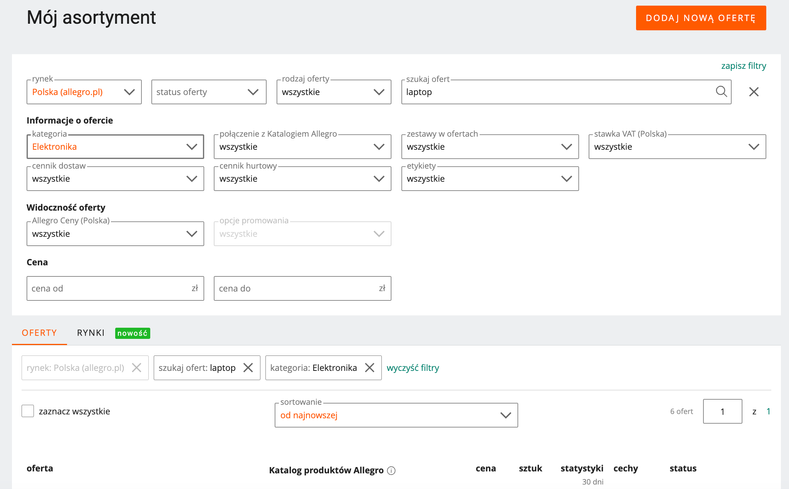The height and width of the screenshot is (489, 789).
Task: Open the 'rynek' dropdown
Action: [85, 92]
